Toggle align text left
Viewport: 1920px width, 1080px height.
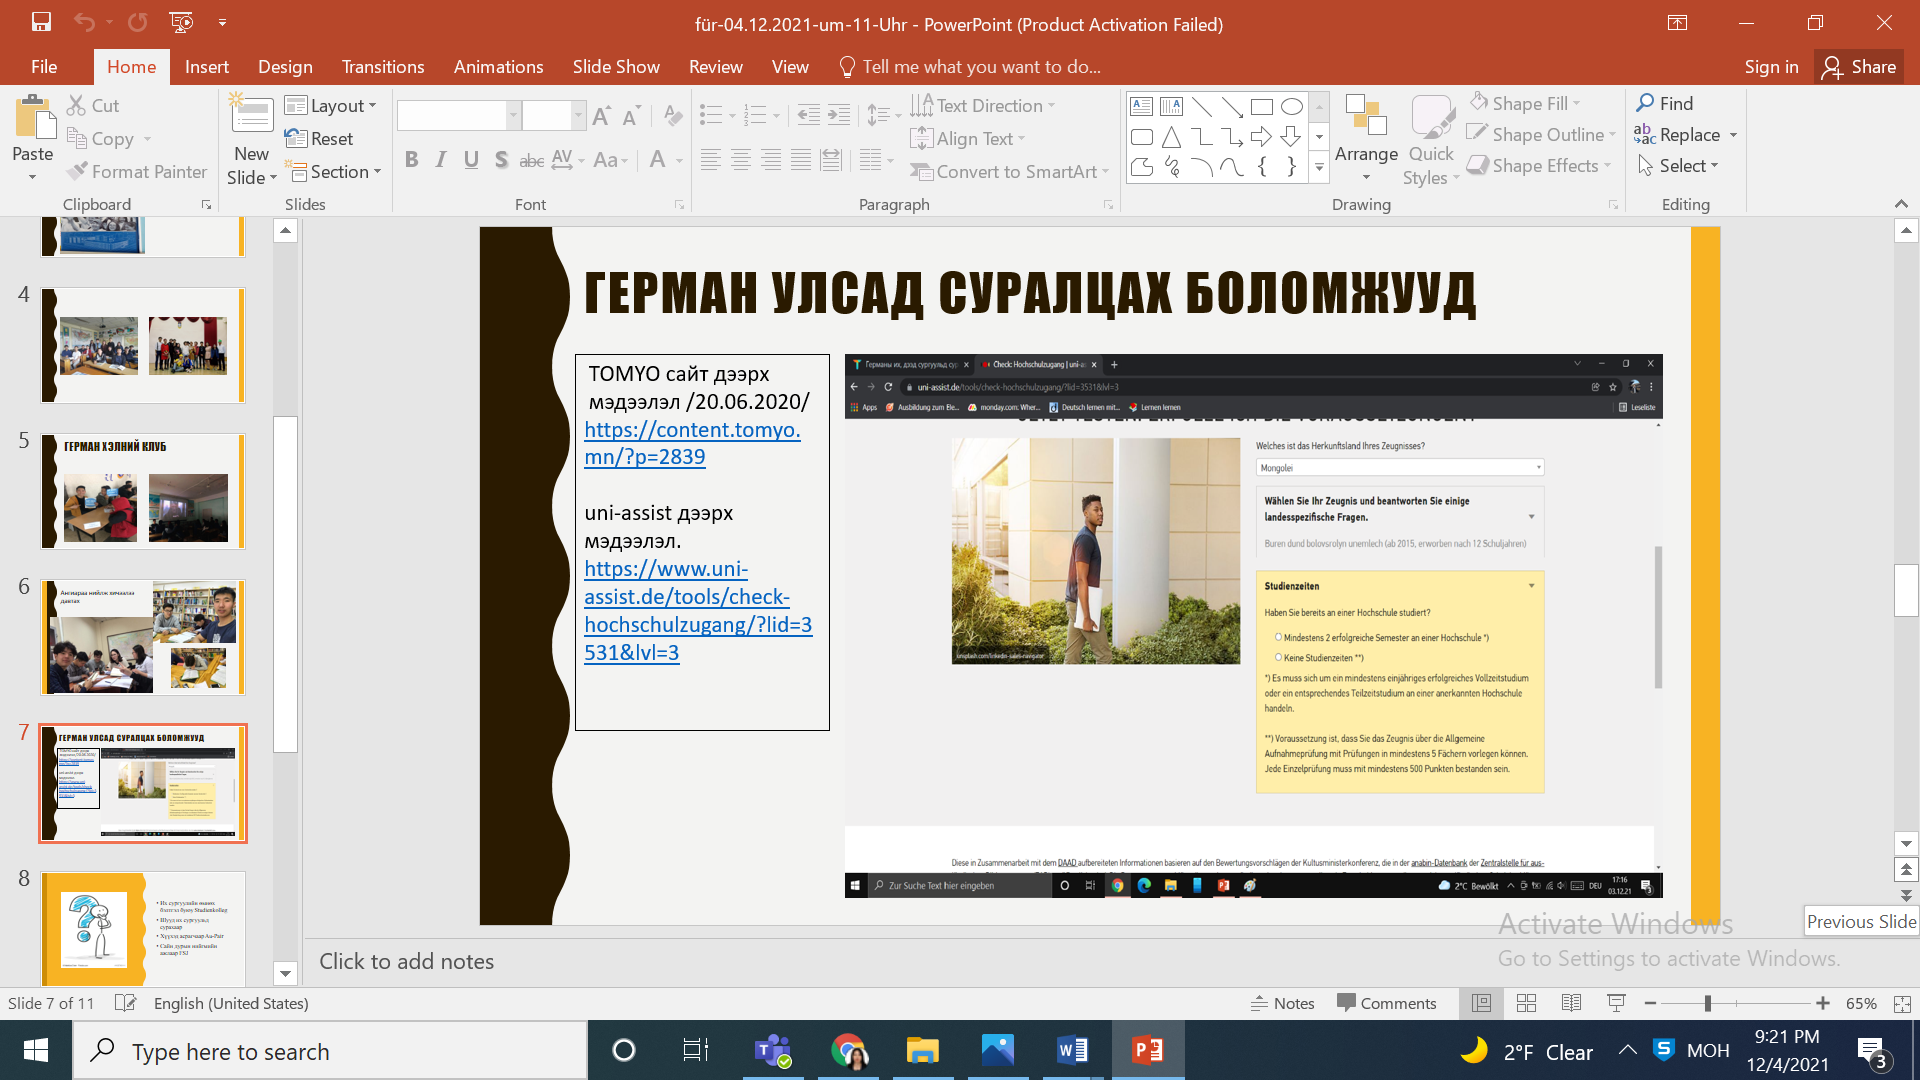click(x=711, y=160)
